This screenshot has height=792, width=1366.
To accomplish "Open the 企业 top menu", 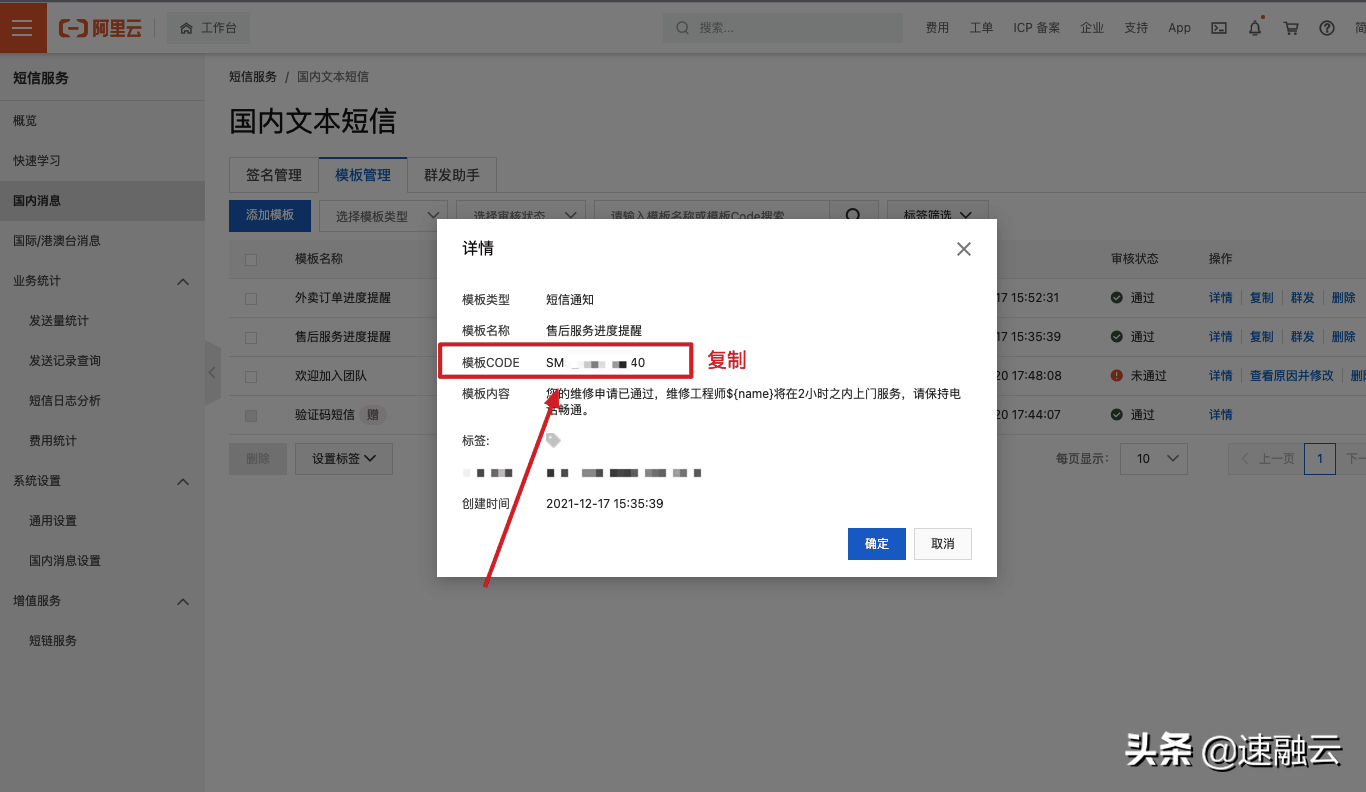I will click(1092, 28).
